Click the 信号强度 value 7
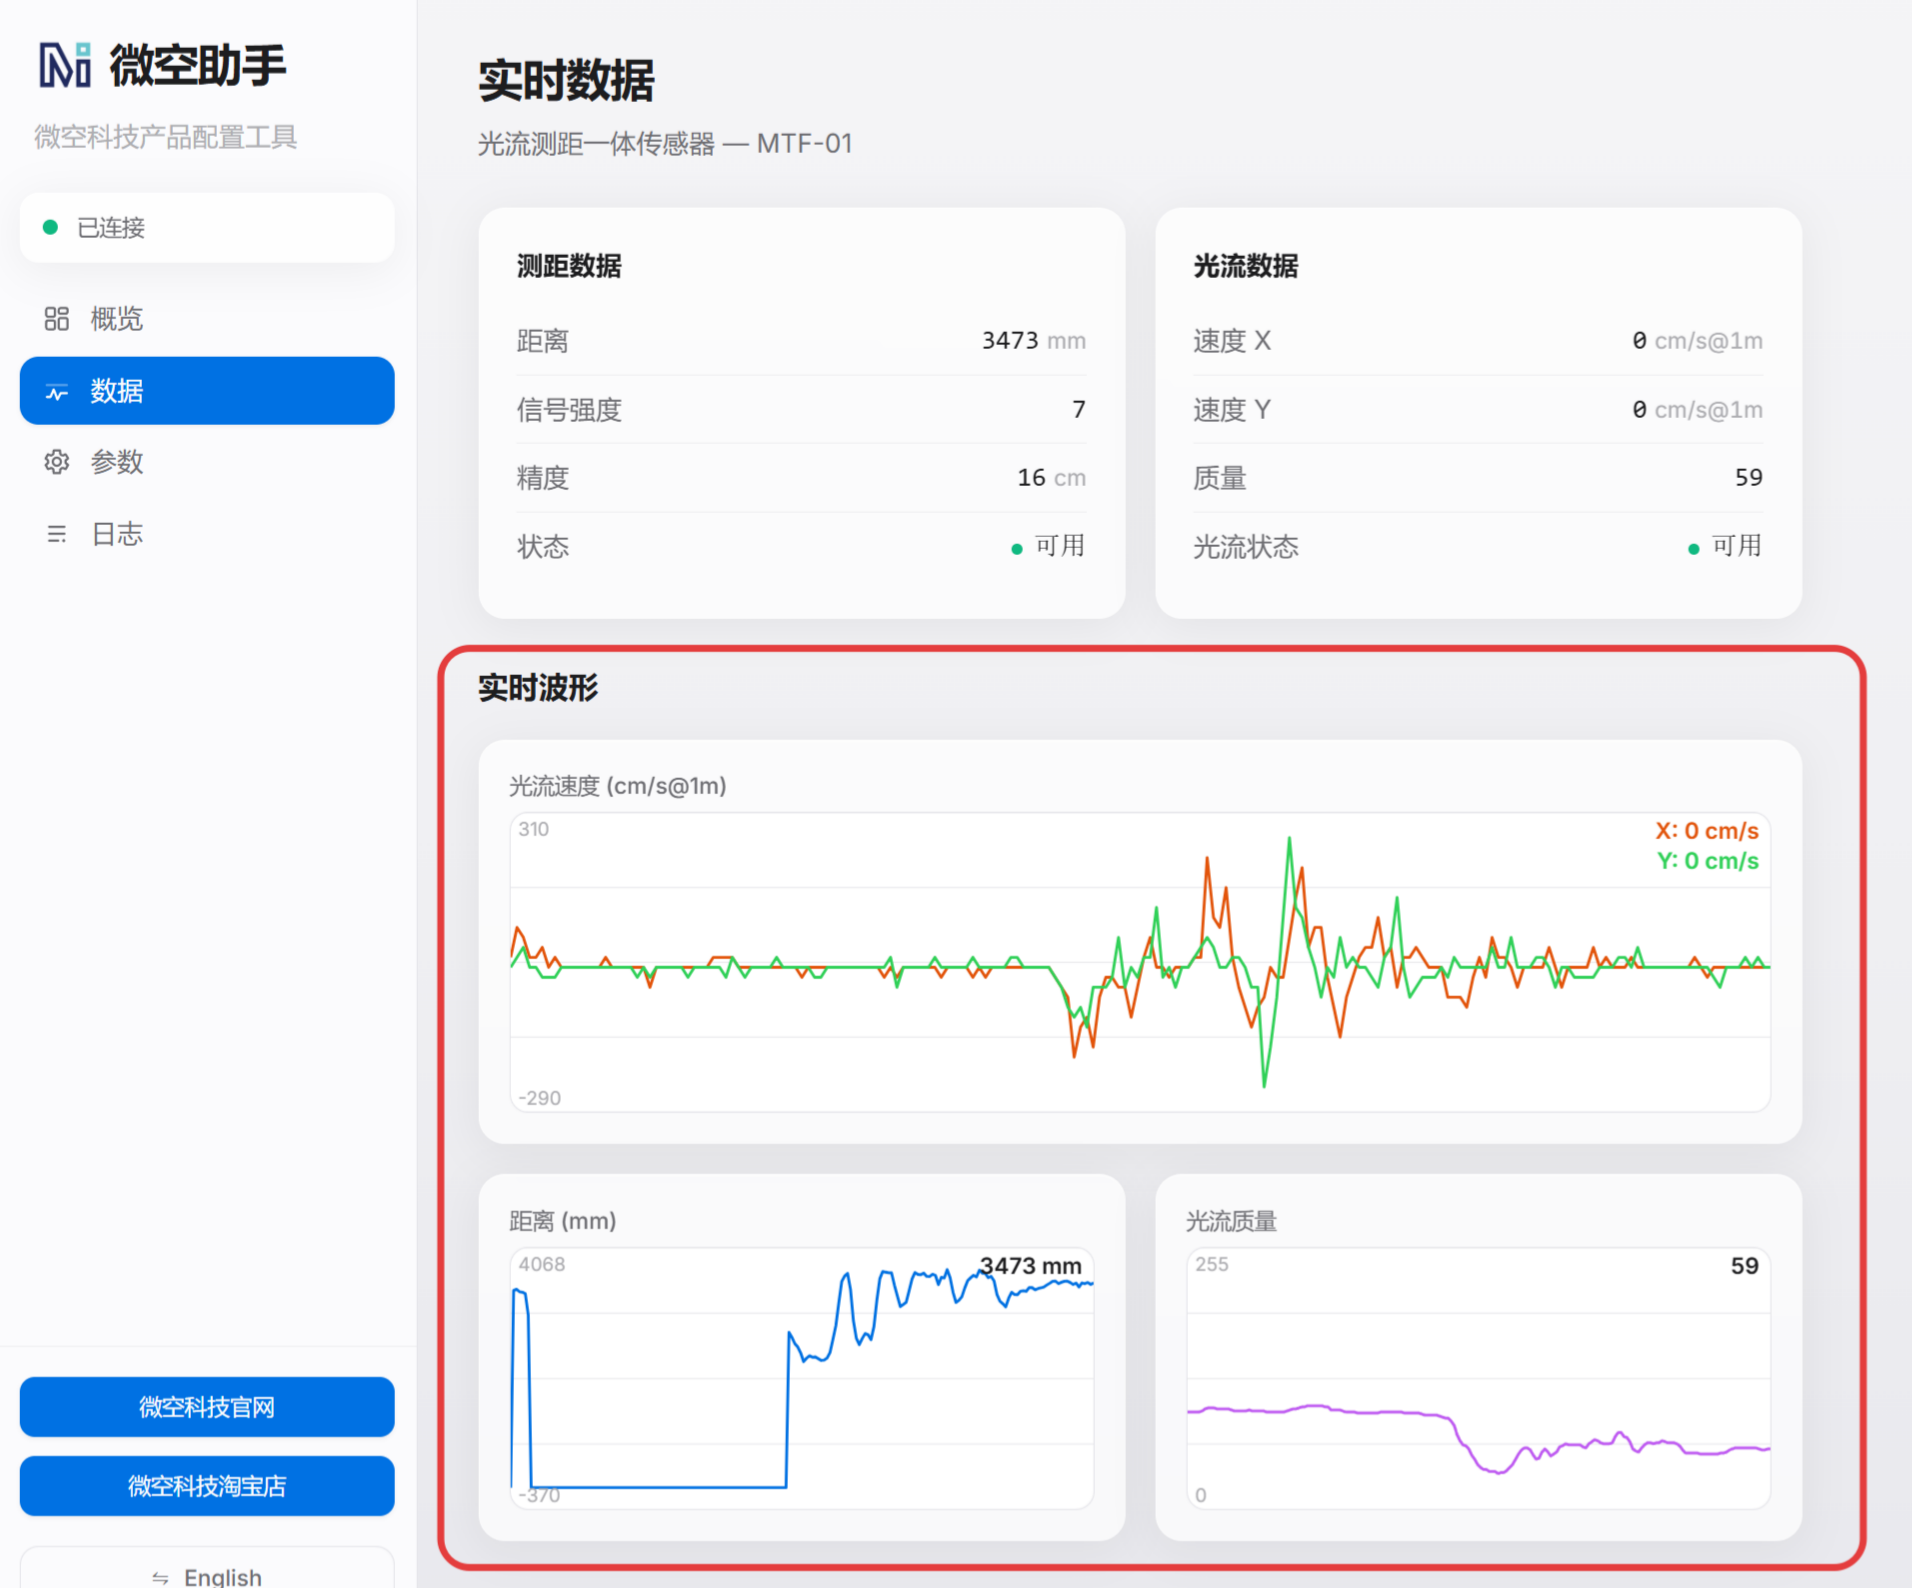This screenshot has width=1912, height=1588. click(x=1078, y=409)
